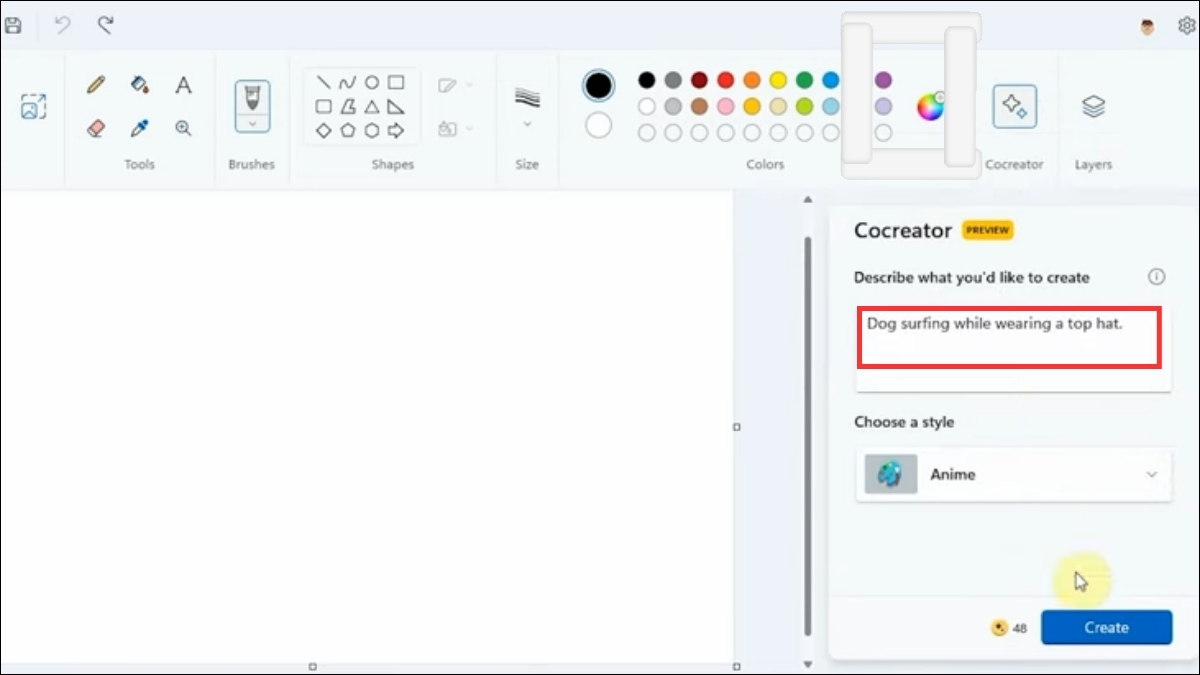This screenshot has width=1200, height=675.
Task: Click the scrollbar up arrow
Action: pyautogui.click(x=808, y=201)
